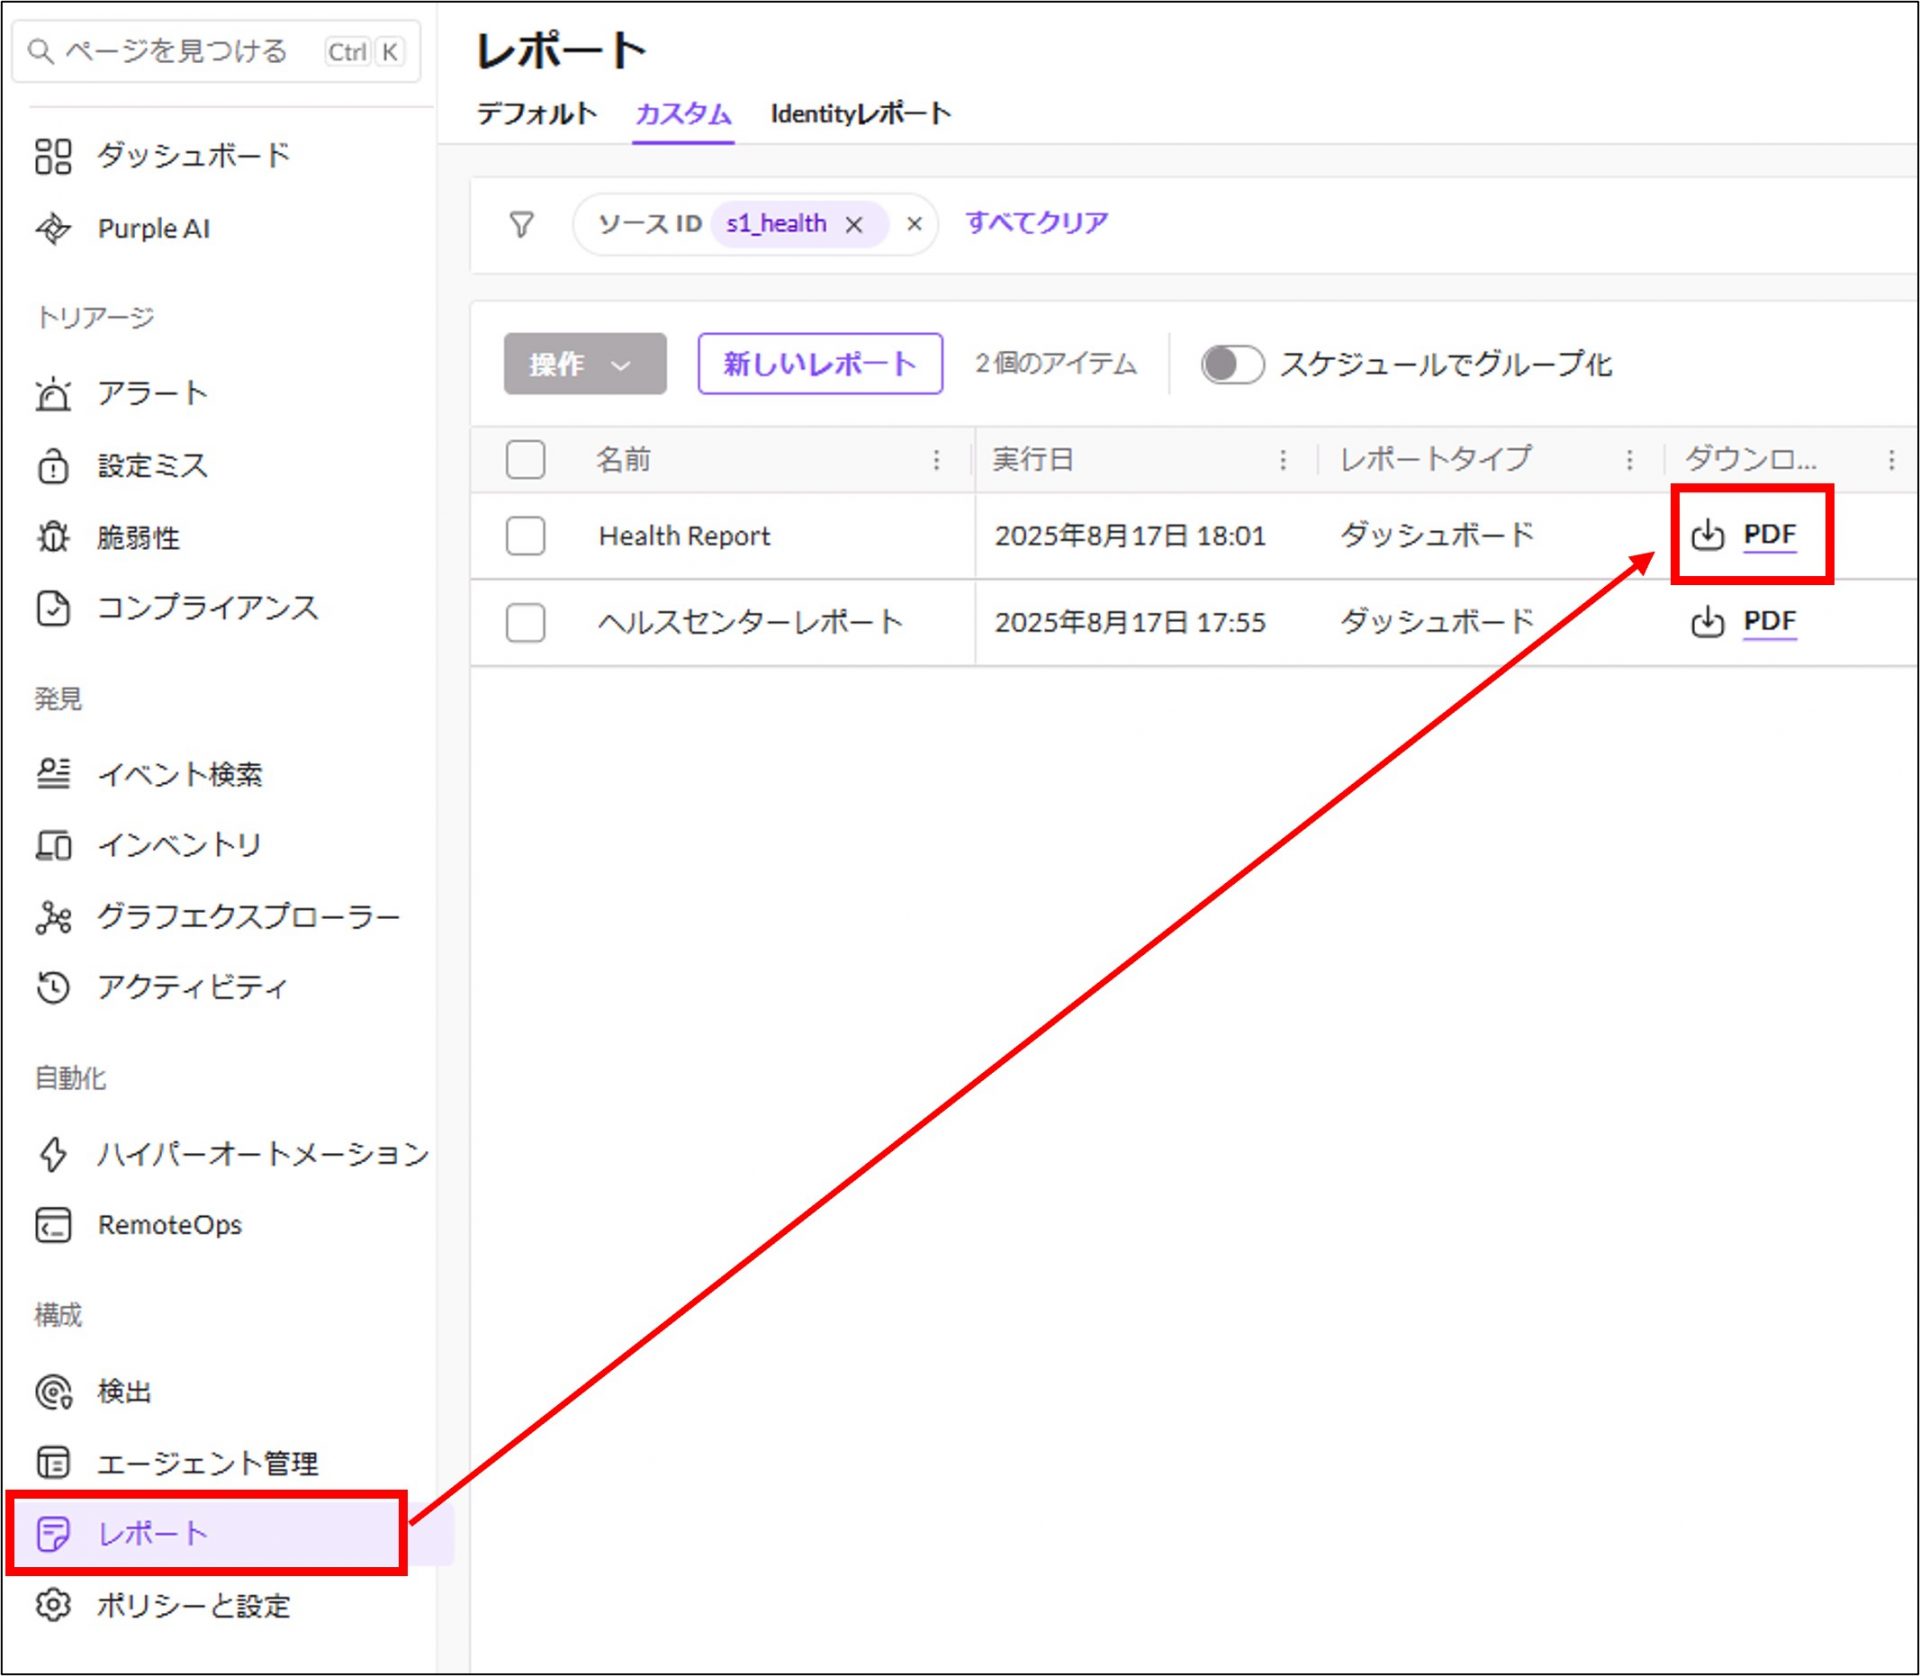Open ポリシーと設定 gear icon

click(53, 1605)
